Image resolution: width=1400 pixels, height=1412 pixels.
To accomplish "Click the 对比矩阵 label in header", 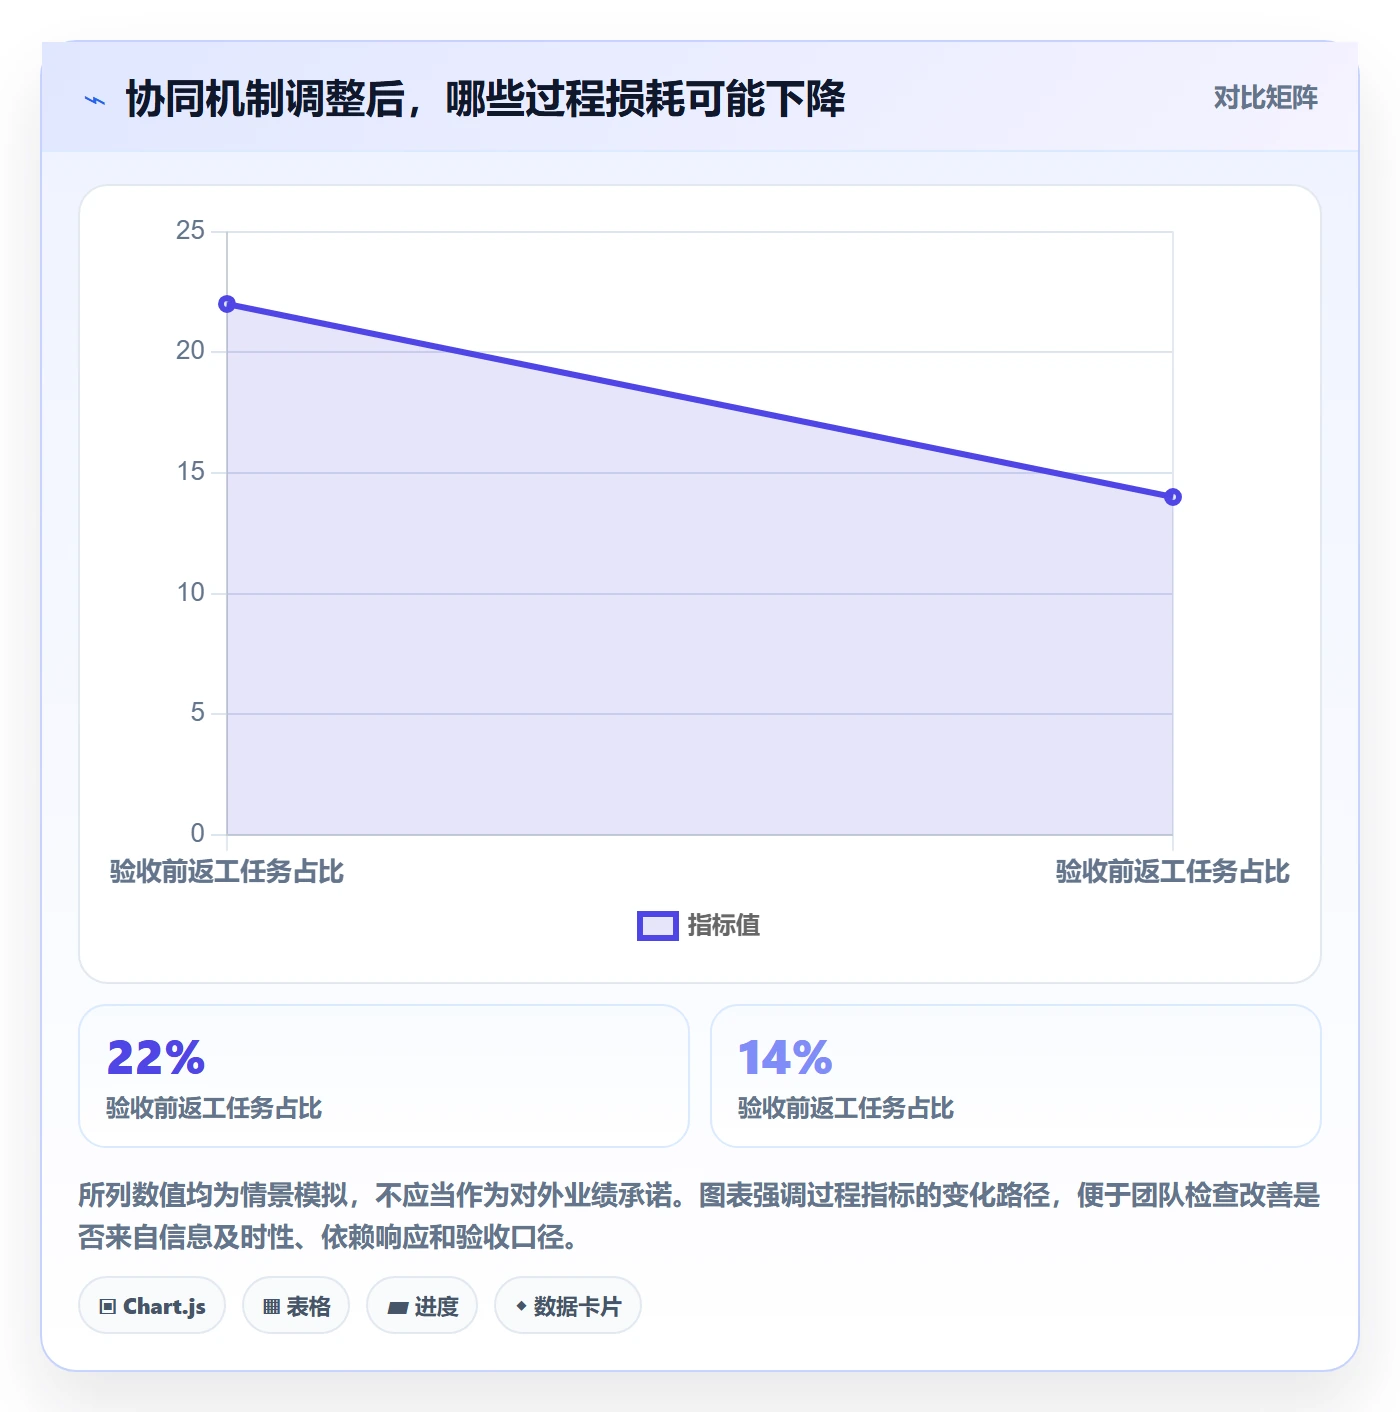I will pos(1265,98).
